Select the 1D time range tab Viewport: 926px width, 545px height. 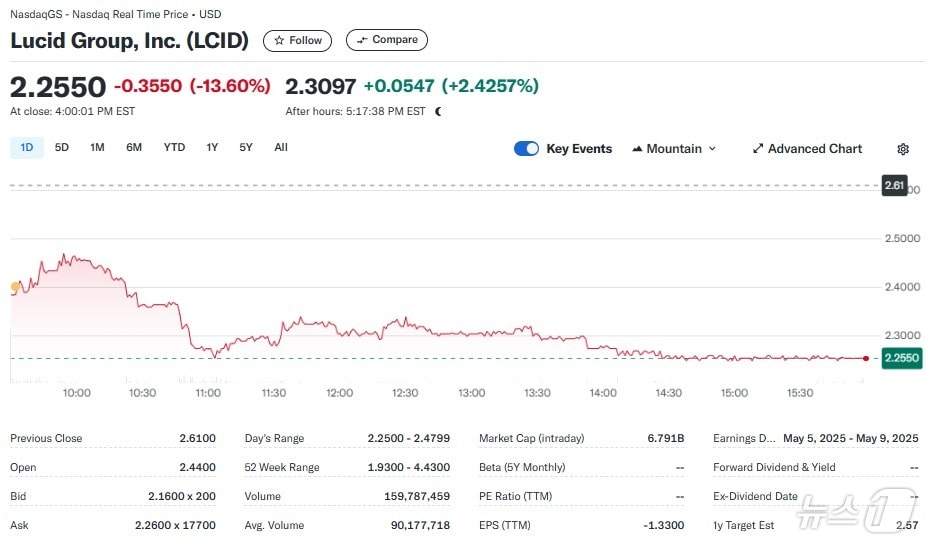pyautogui.click(x=27, y=148)
